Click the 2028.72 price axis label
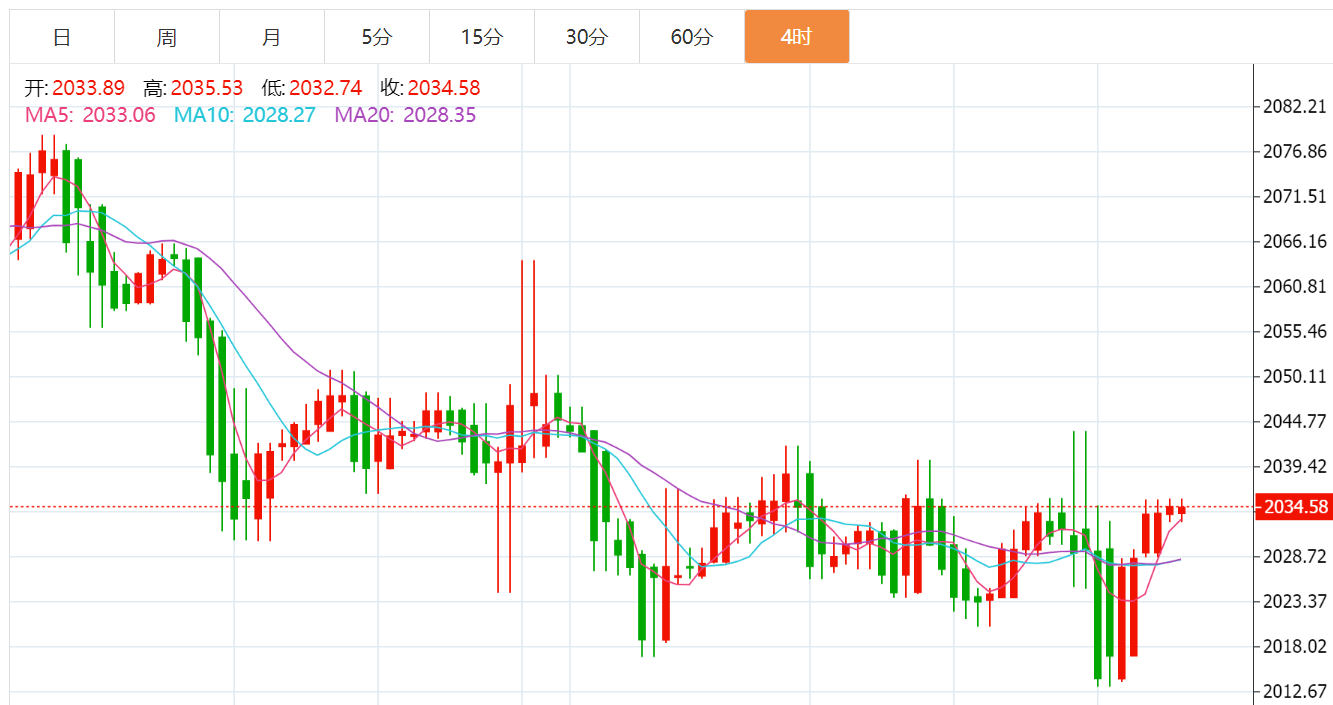Image resolution: width=1333 pixels, height=705 pixels. pyautogui.click(x=1296, y=556)
